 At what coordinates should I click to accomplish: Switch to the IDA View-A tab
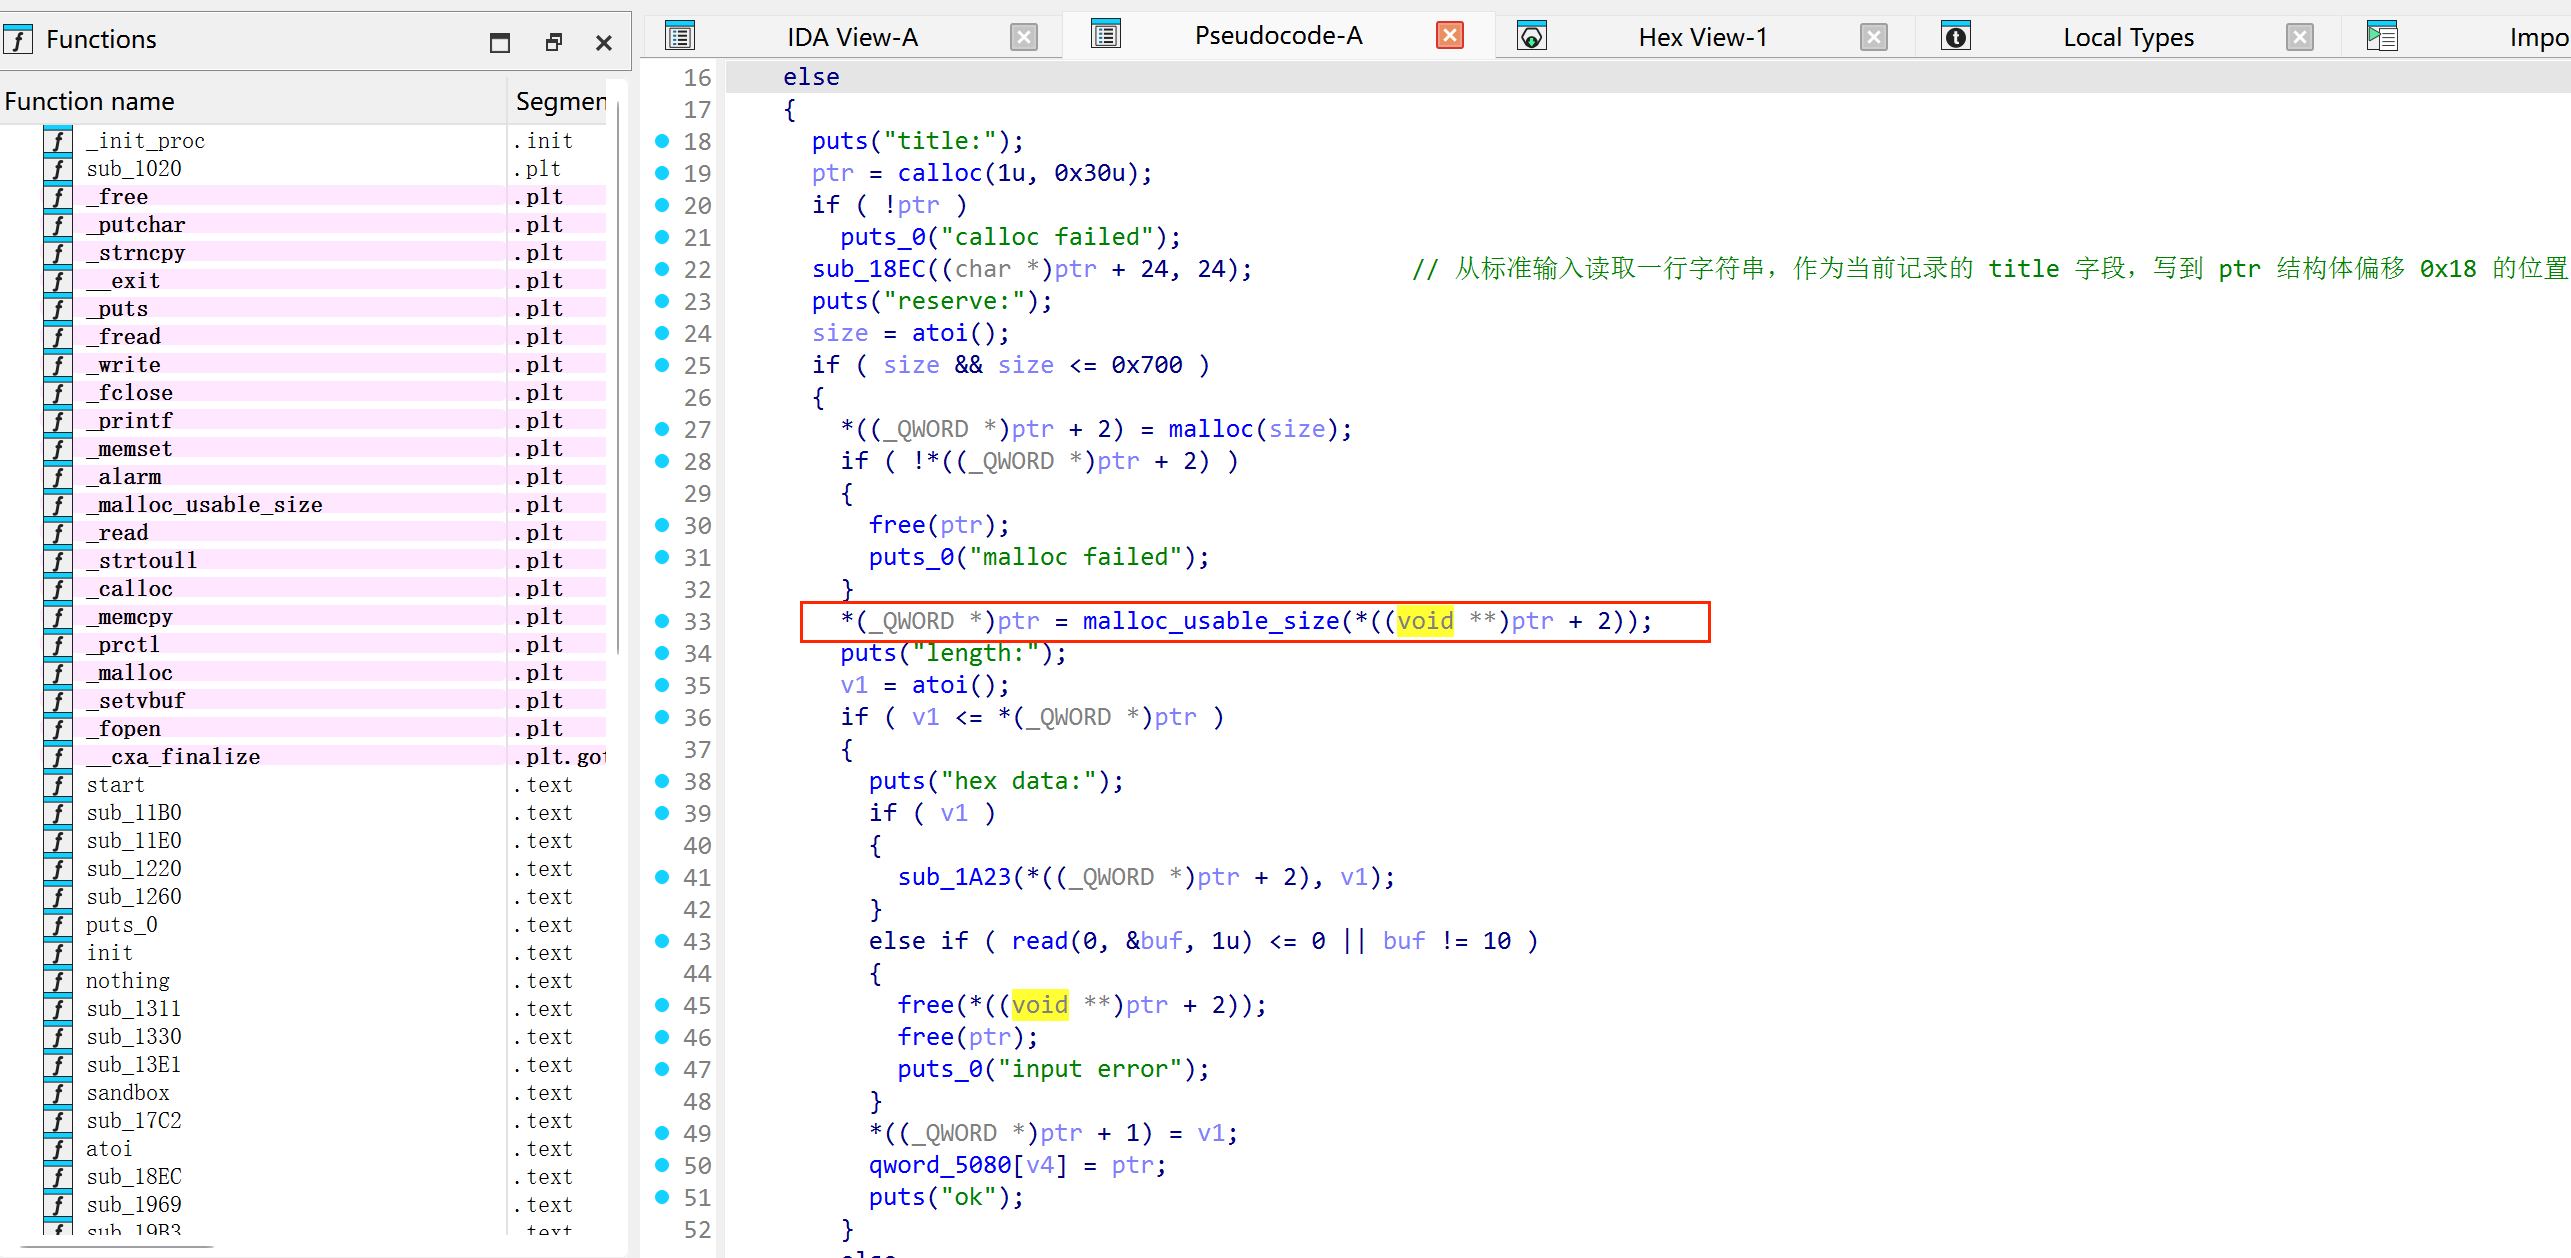[852, 37]
